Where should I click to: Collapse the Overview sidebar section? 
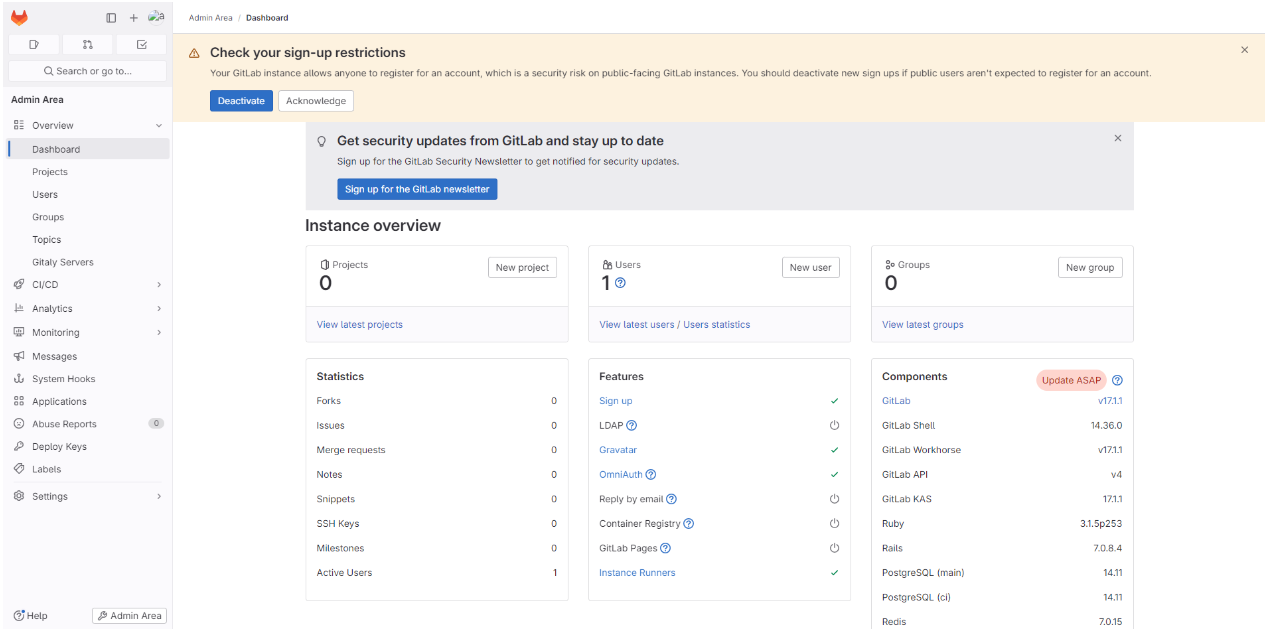point(159,126)
